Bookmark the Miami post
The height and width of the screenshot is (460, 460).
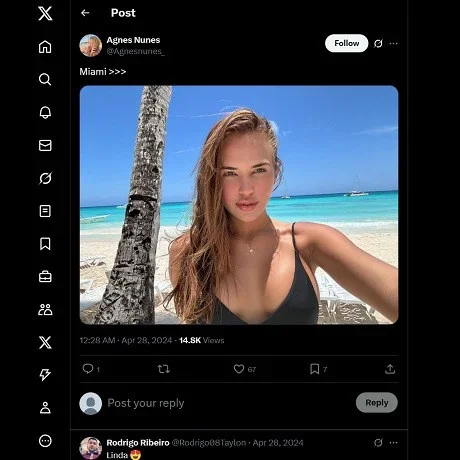314,369
